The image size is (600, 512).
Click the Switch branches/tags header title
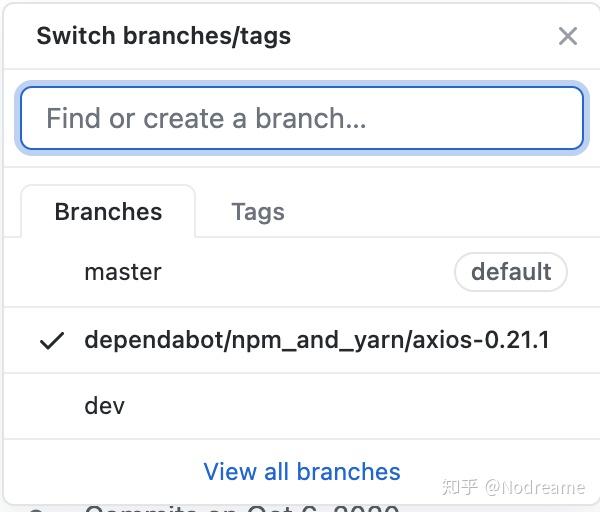coord(164,36)
